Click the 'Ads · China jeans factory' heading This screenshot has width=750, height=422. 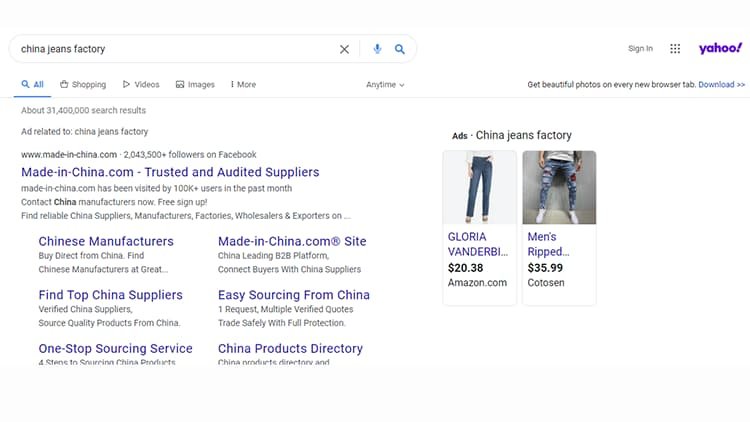(x=512, y=135)
